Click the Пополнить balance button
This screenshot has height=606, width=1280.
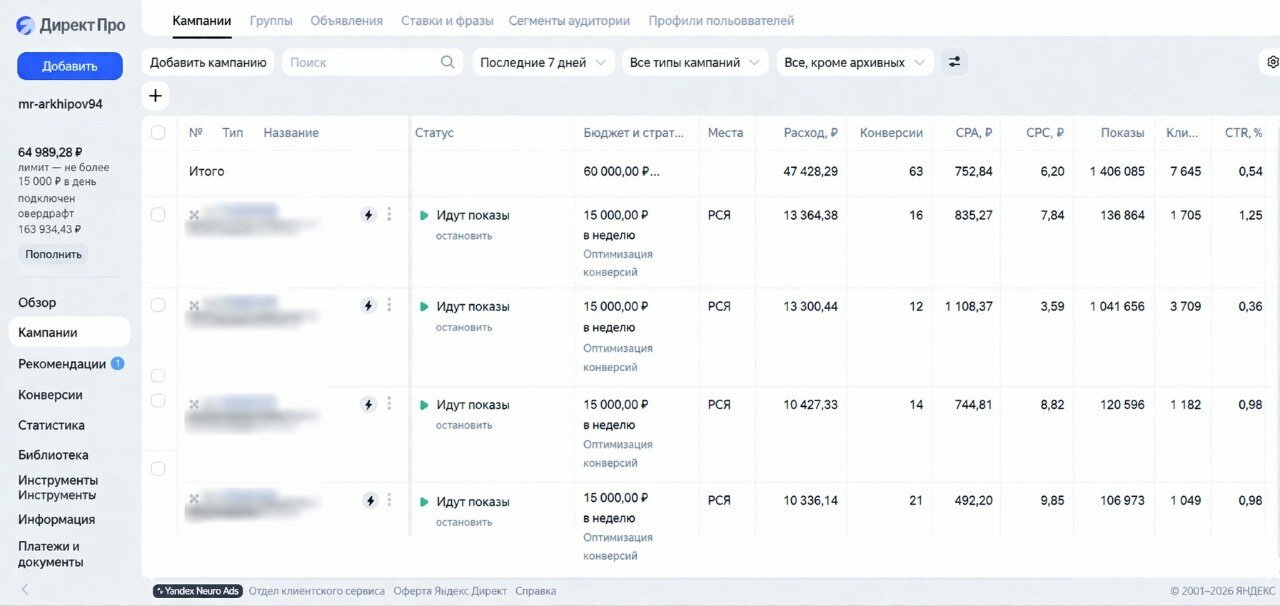pos(54,254)
